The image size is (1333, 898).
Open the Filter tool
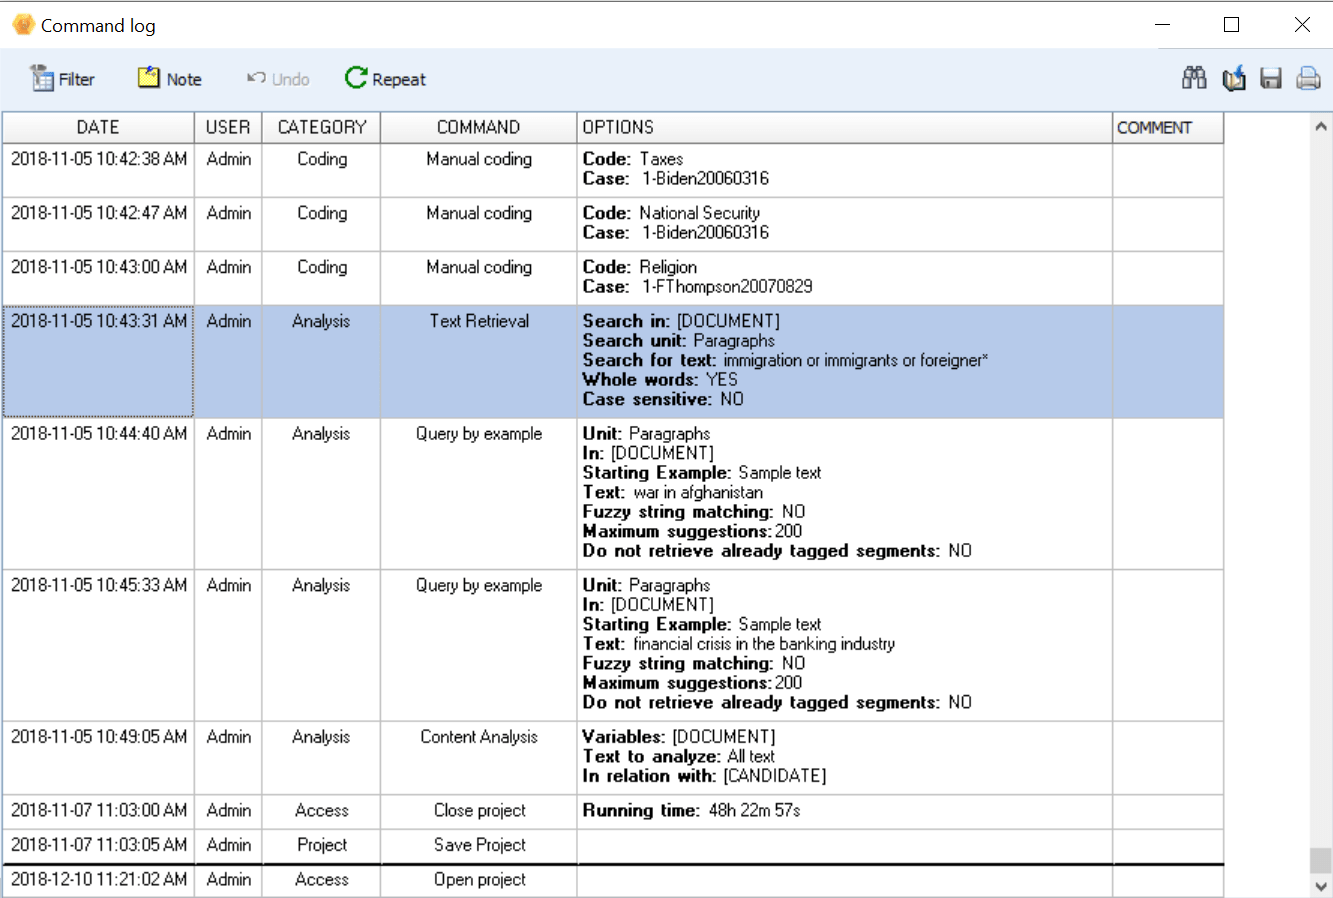coord(62,79)
